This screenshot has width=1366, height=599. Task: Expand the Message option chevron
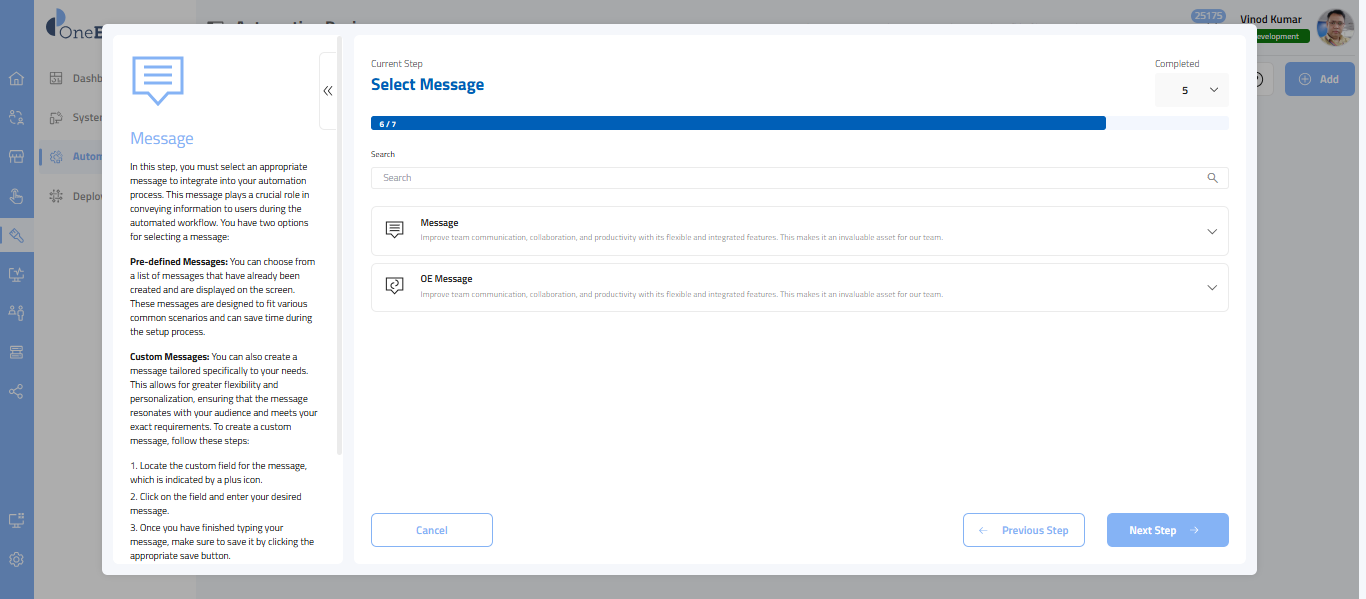tap(1212, 231)
